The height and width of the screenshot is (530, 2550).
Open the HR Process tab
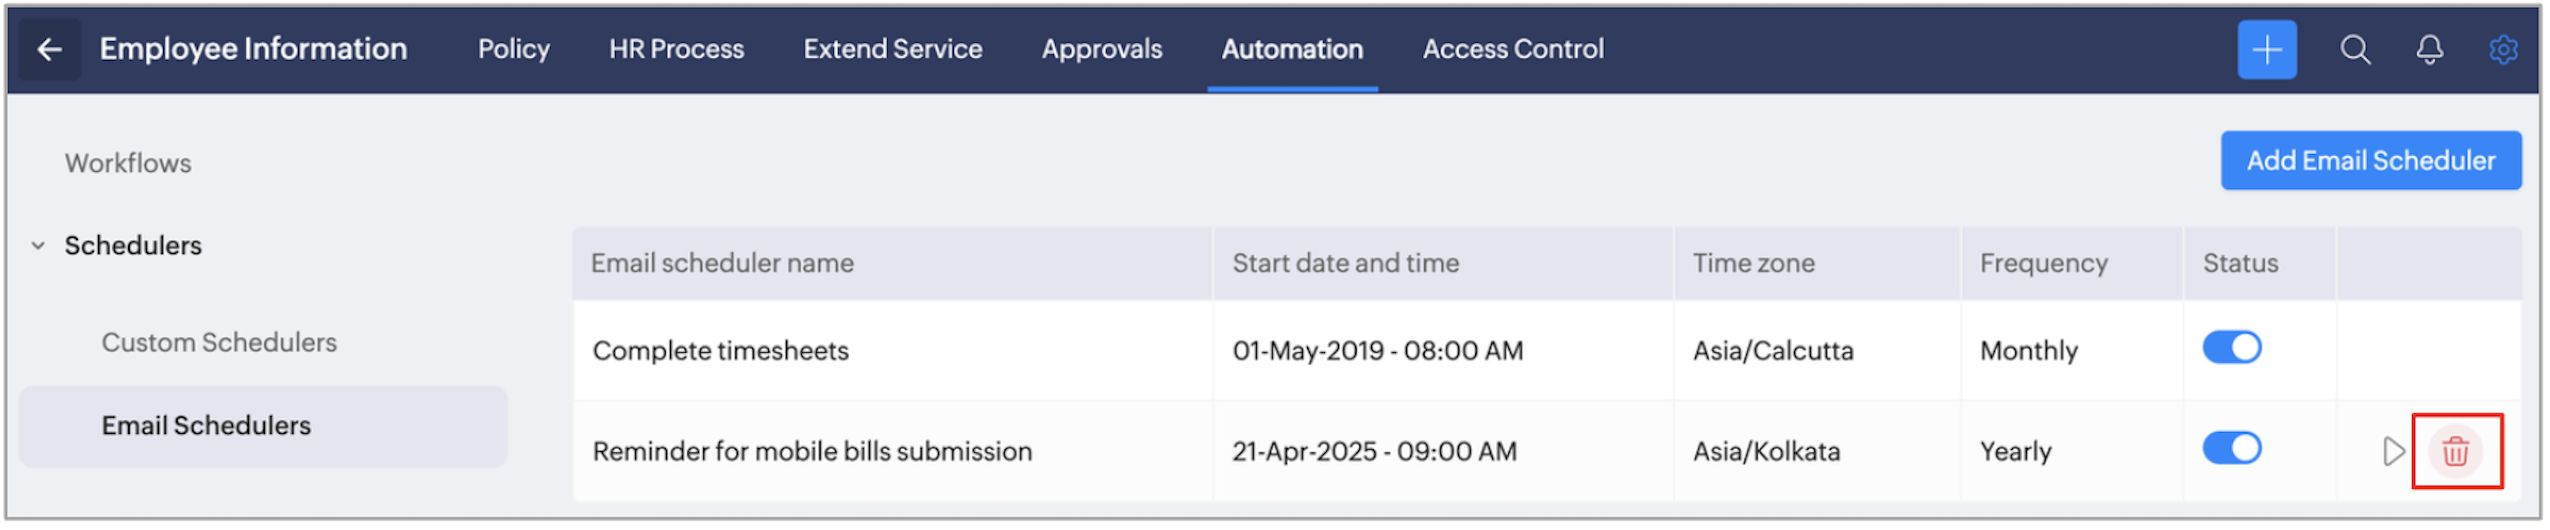[676, 49]
